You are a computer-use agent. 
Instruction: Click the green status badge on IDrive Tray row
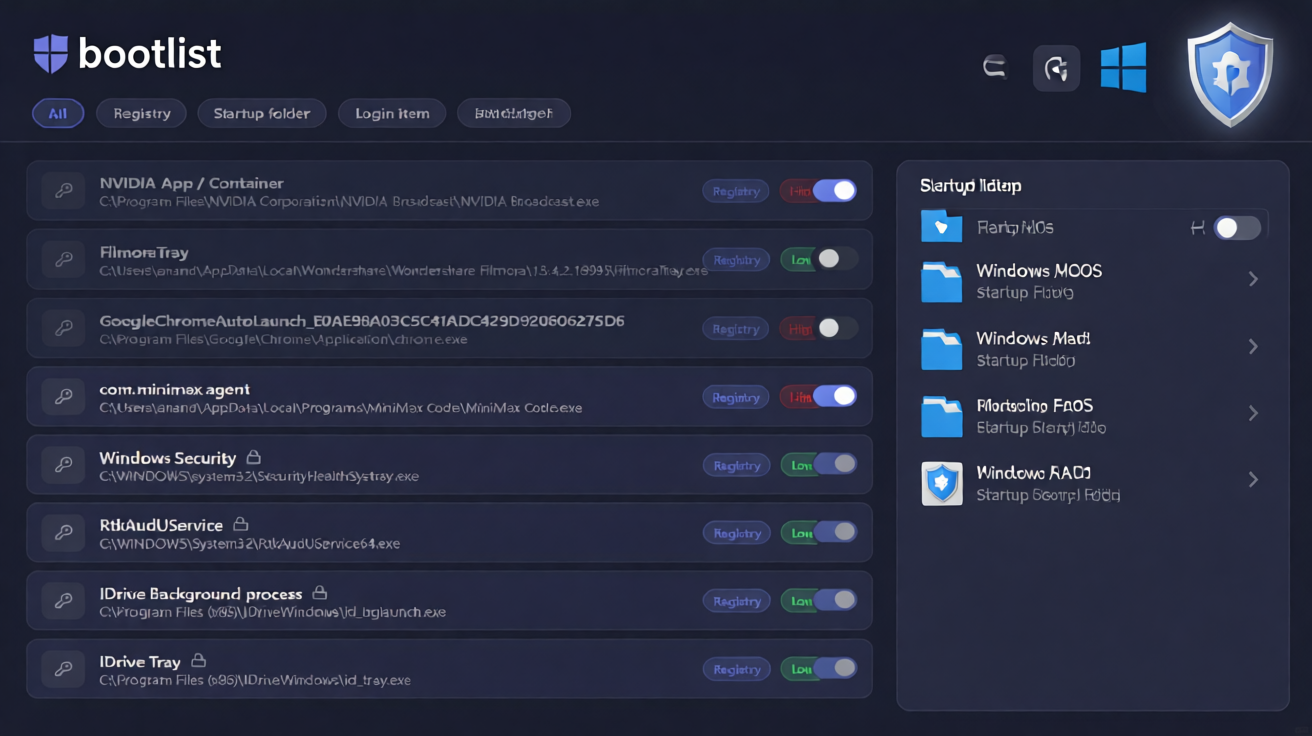click(797, 669)
